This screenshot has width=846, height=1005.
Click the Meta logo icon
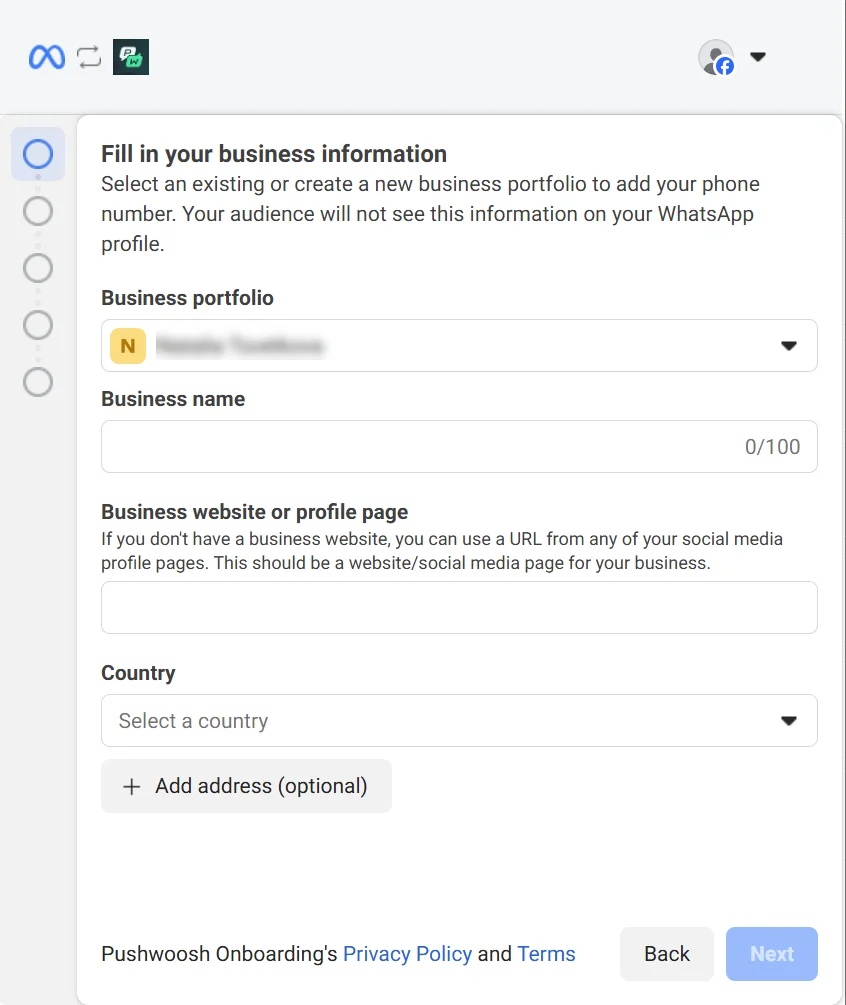pyautogui.click(x=47, y=57)
